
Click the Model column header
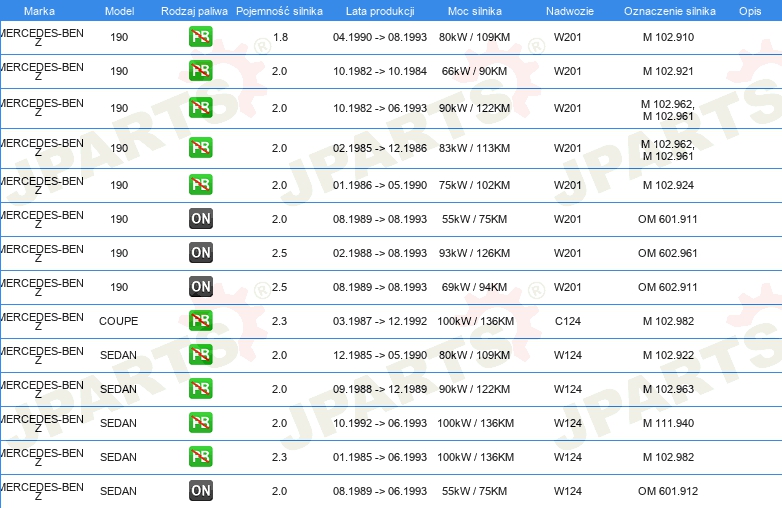click(x=119, y=11)
